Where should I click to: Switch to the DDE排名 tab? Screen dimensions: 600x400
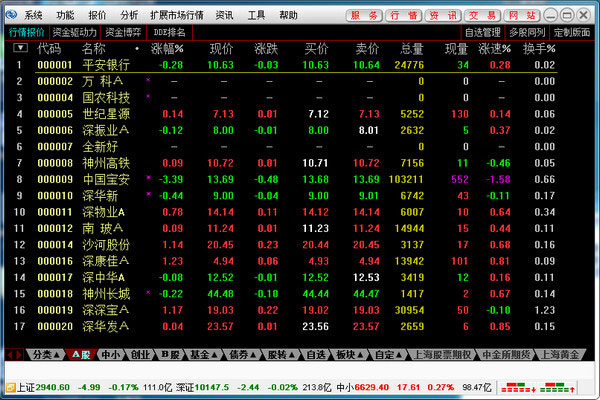(170, 33)
